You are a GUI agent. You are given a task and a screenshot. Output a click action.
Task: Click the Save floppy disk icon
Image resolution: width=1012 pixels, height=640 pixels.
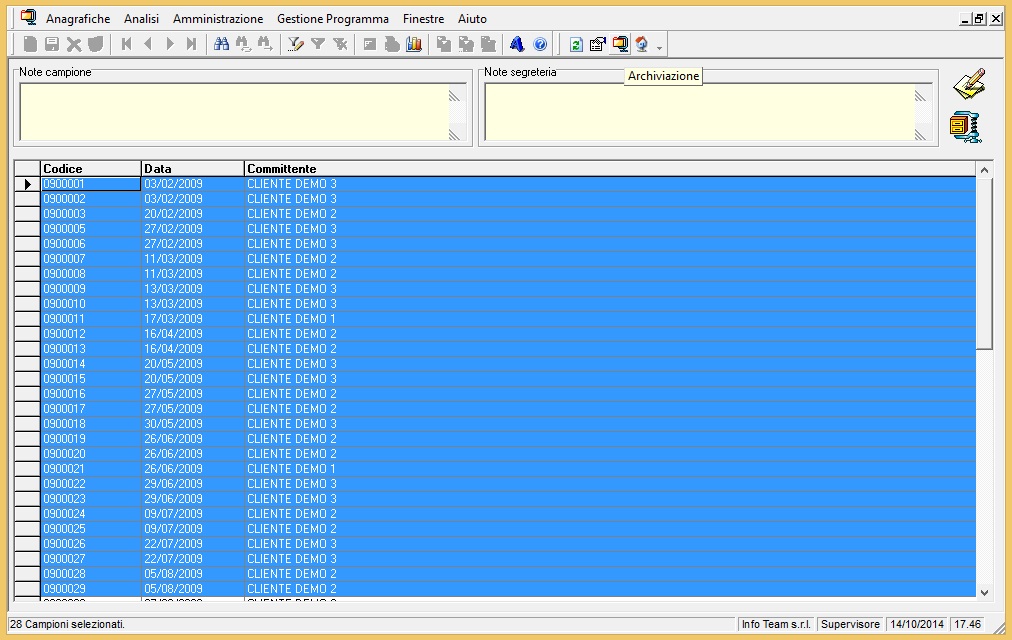tap(52, 44)
